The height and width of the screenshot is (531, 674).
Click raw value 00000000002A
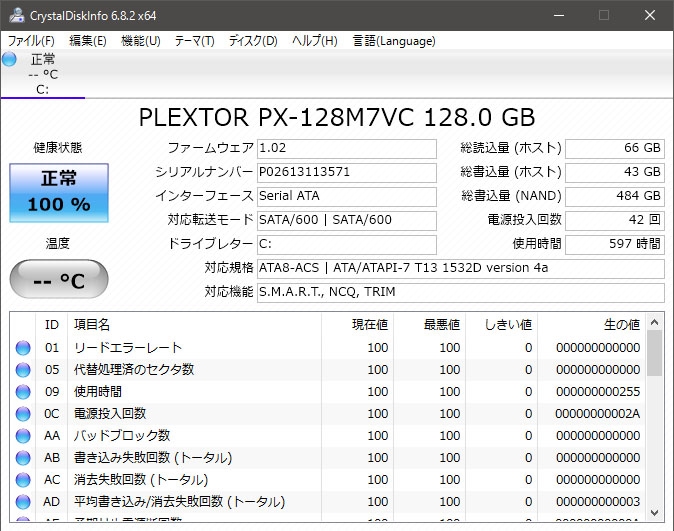(x=597, y=414)
